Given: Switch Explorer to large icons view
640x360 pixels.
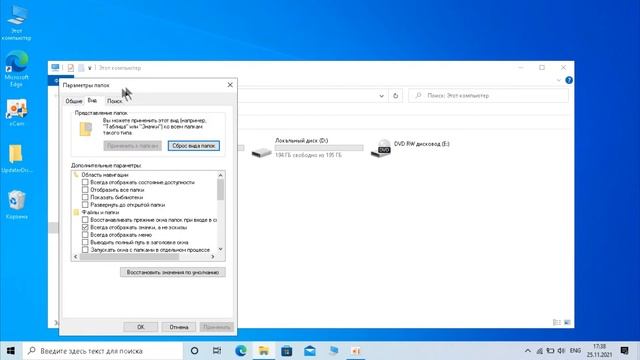Looking at the screenshot, I should (x=567, y=322).
